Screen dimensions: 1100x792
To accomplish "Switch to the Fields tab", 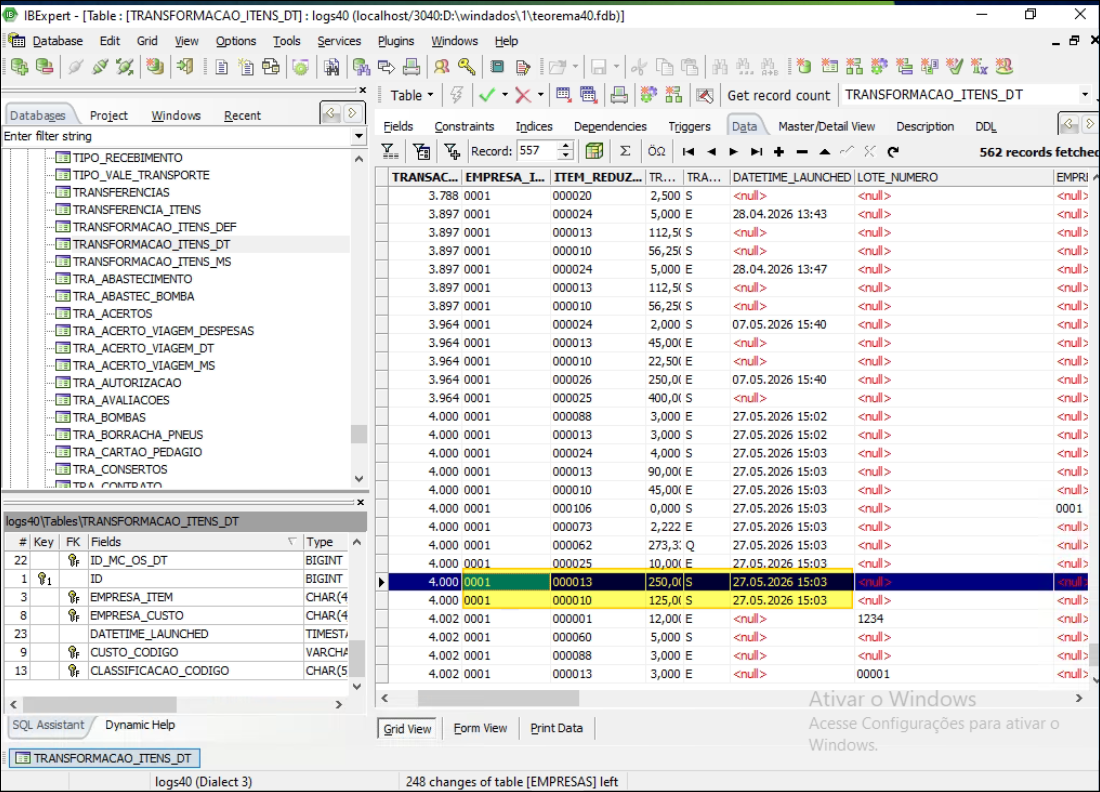I will coord(398,126).
